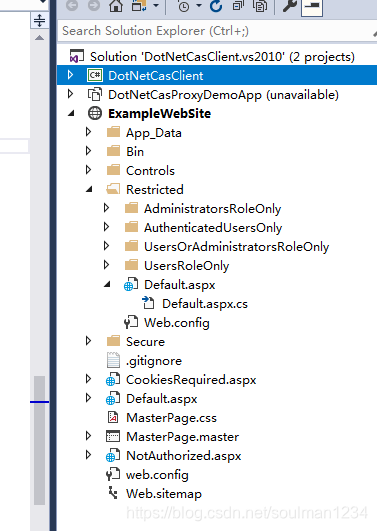Expand DotNetCasProxyDemoApp (unavailable) node
The height and width of the screenshot is (531, 377).
(70, 94)
